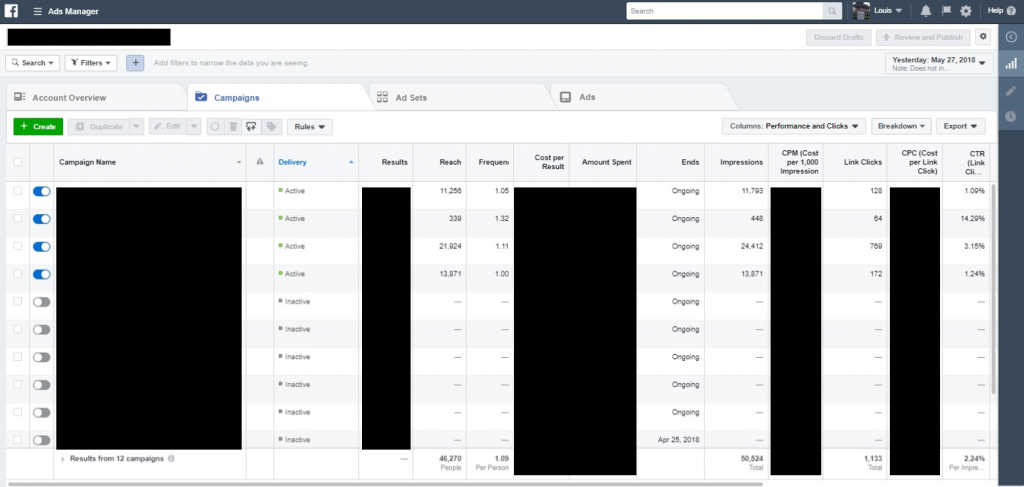Image resolution: width=1024 pixels, height=487 pixels.
Task: Open the Pages flag icon in top bar
Action: point(946,11)
